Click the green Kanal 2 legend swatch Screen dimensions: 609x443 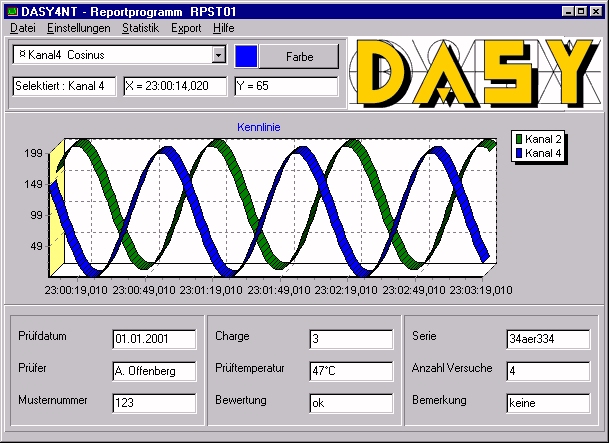pyautogui.click(x=519, y=139)
